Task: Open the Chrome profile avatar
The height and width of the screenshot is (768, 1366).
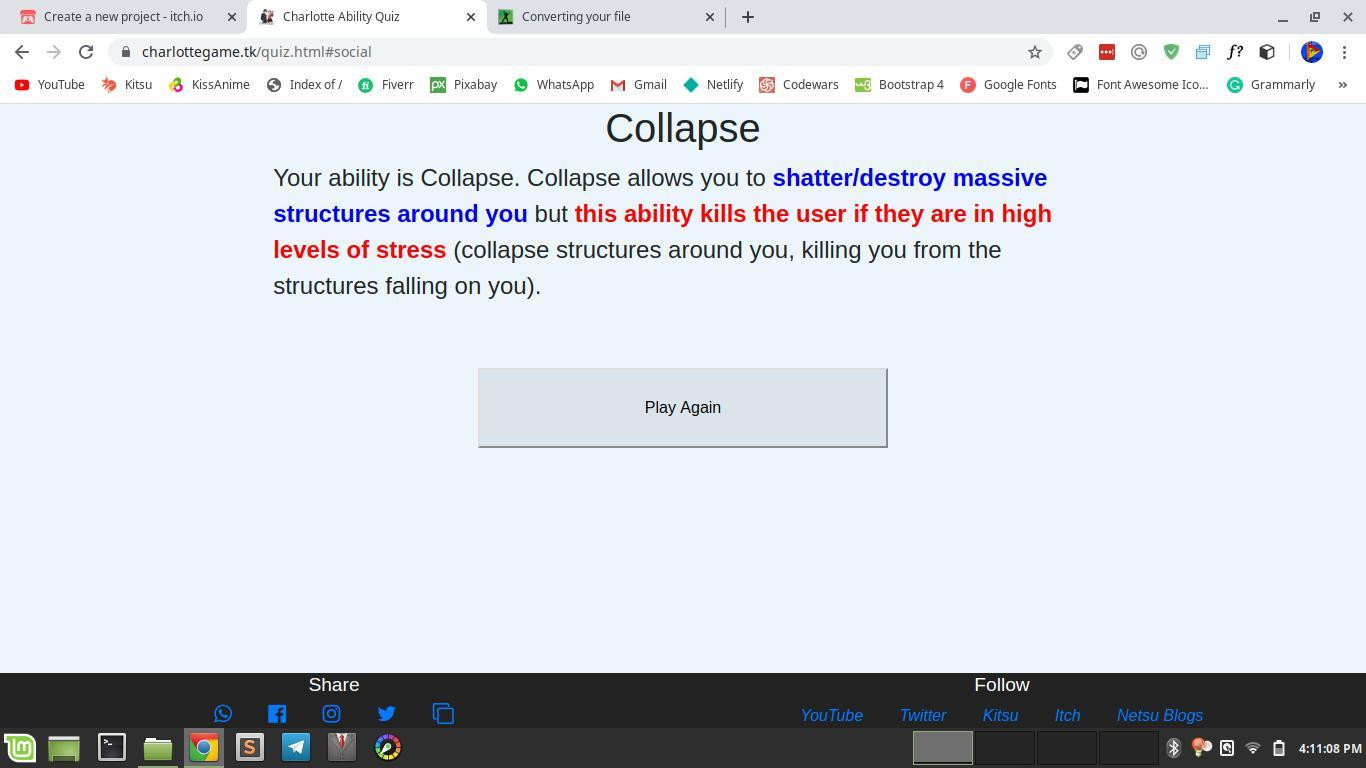Action: point(1312,52)
